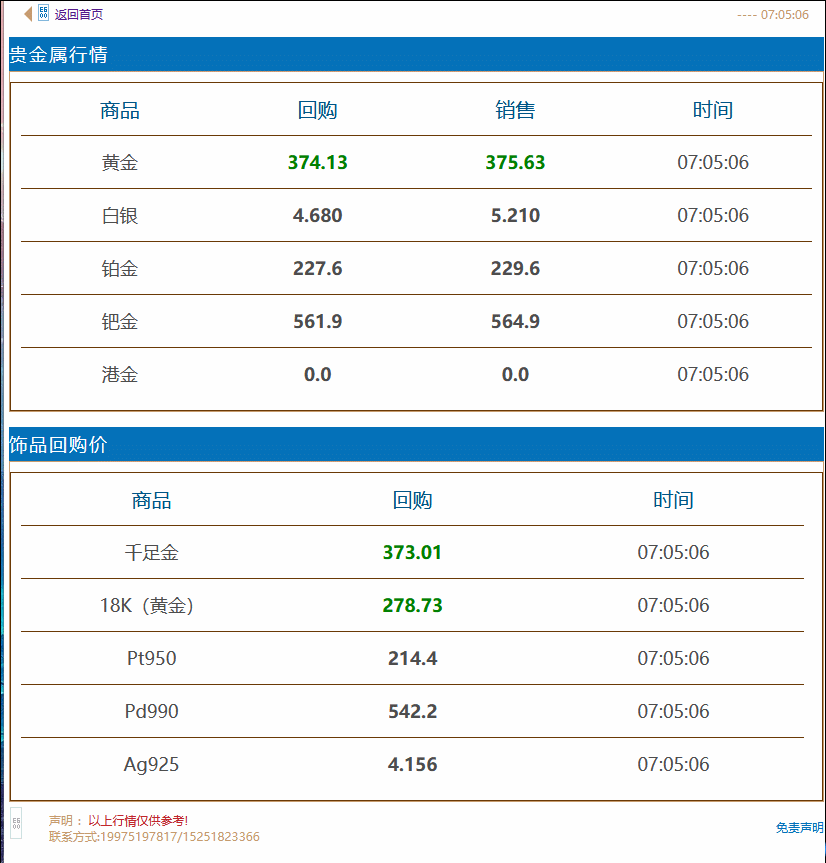Click the Ag925 buyback price 4.156

(412, 765)
